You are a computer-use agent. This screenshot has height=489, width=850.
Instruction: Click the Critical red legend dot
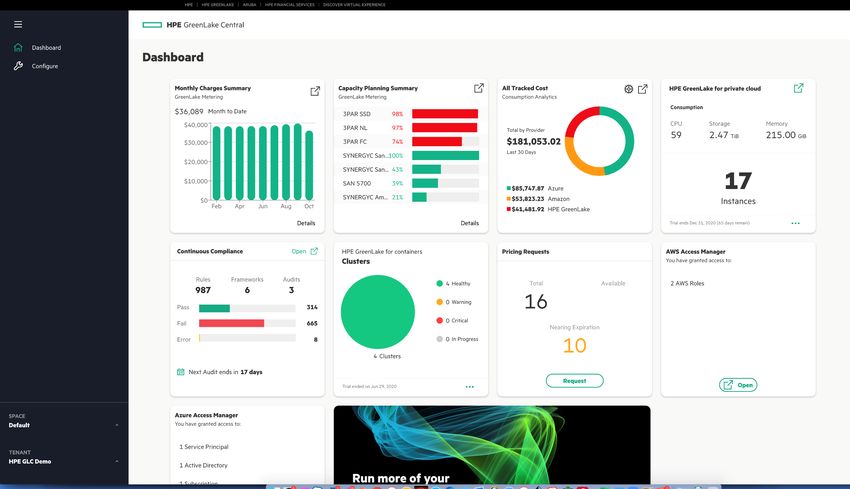(x=440, y=320)
